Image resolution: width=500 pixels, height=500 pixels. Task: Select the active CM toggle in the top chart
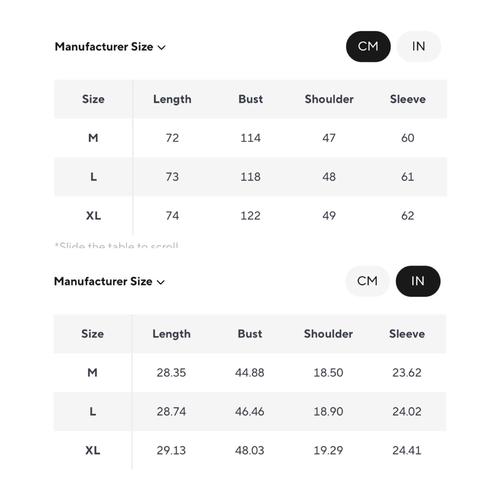[368, 46]
